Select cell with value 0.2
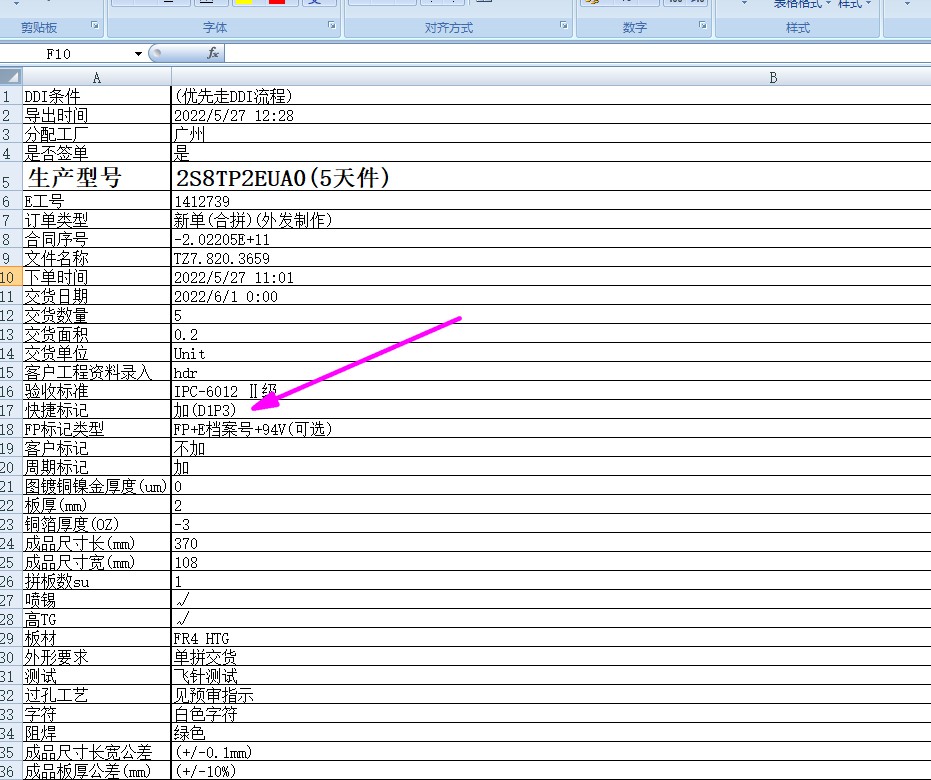 tap(551, 334)
